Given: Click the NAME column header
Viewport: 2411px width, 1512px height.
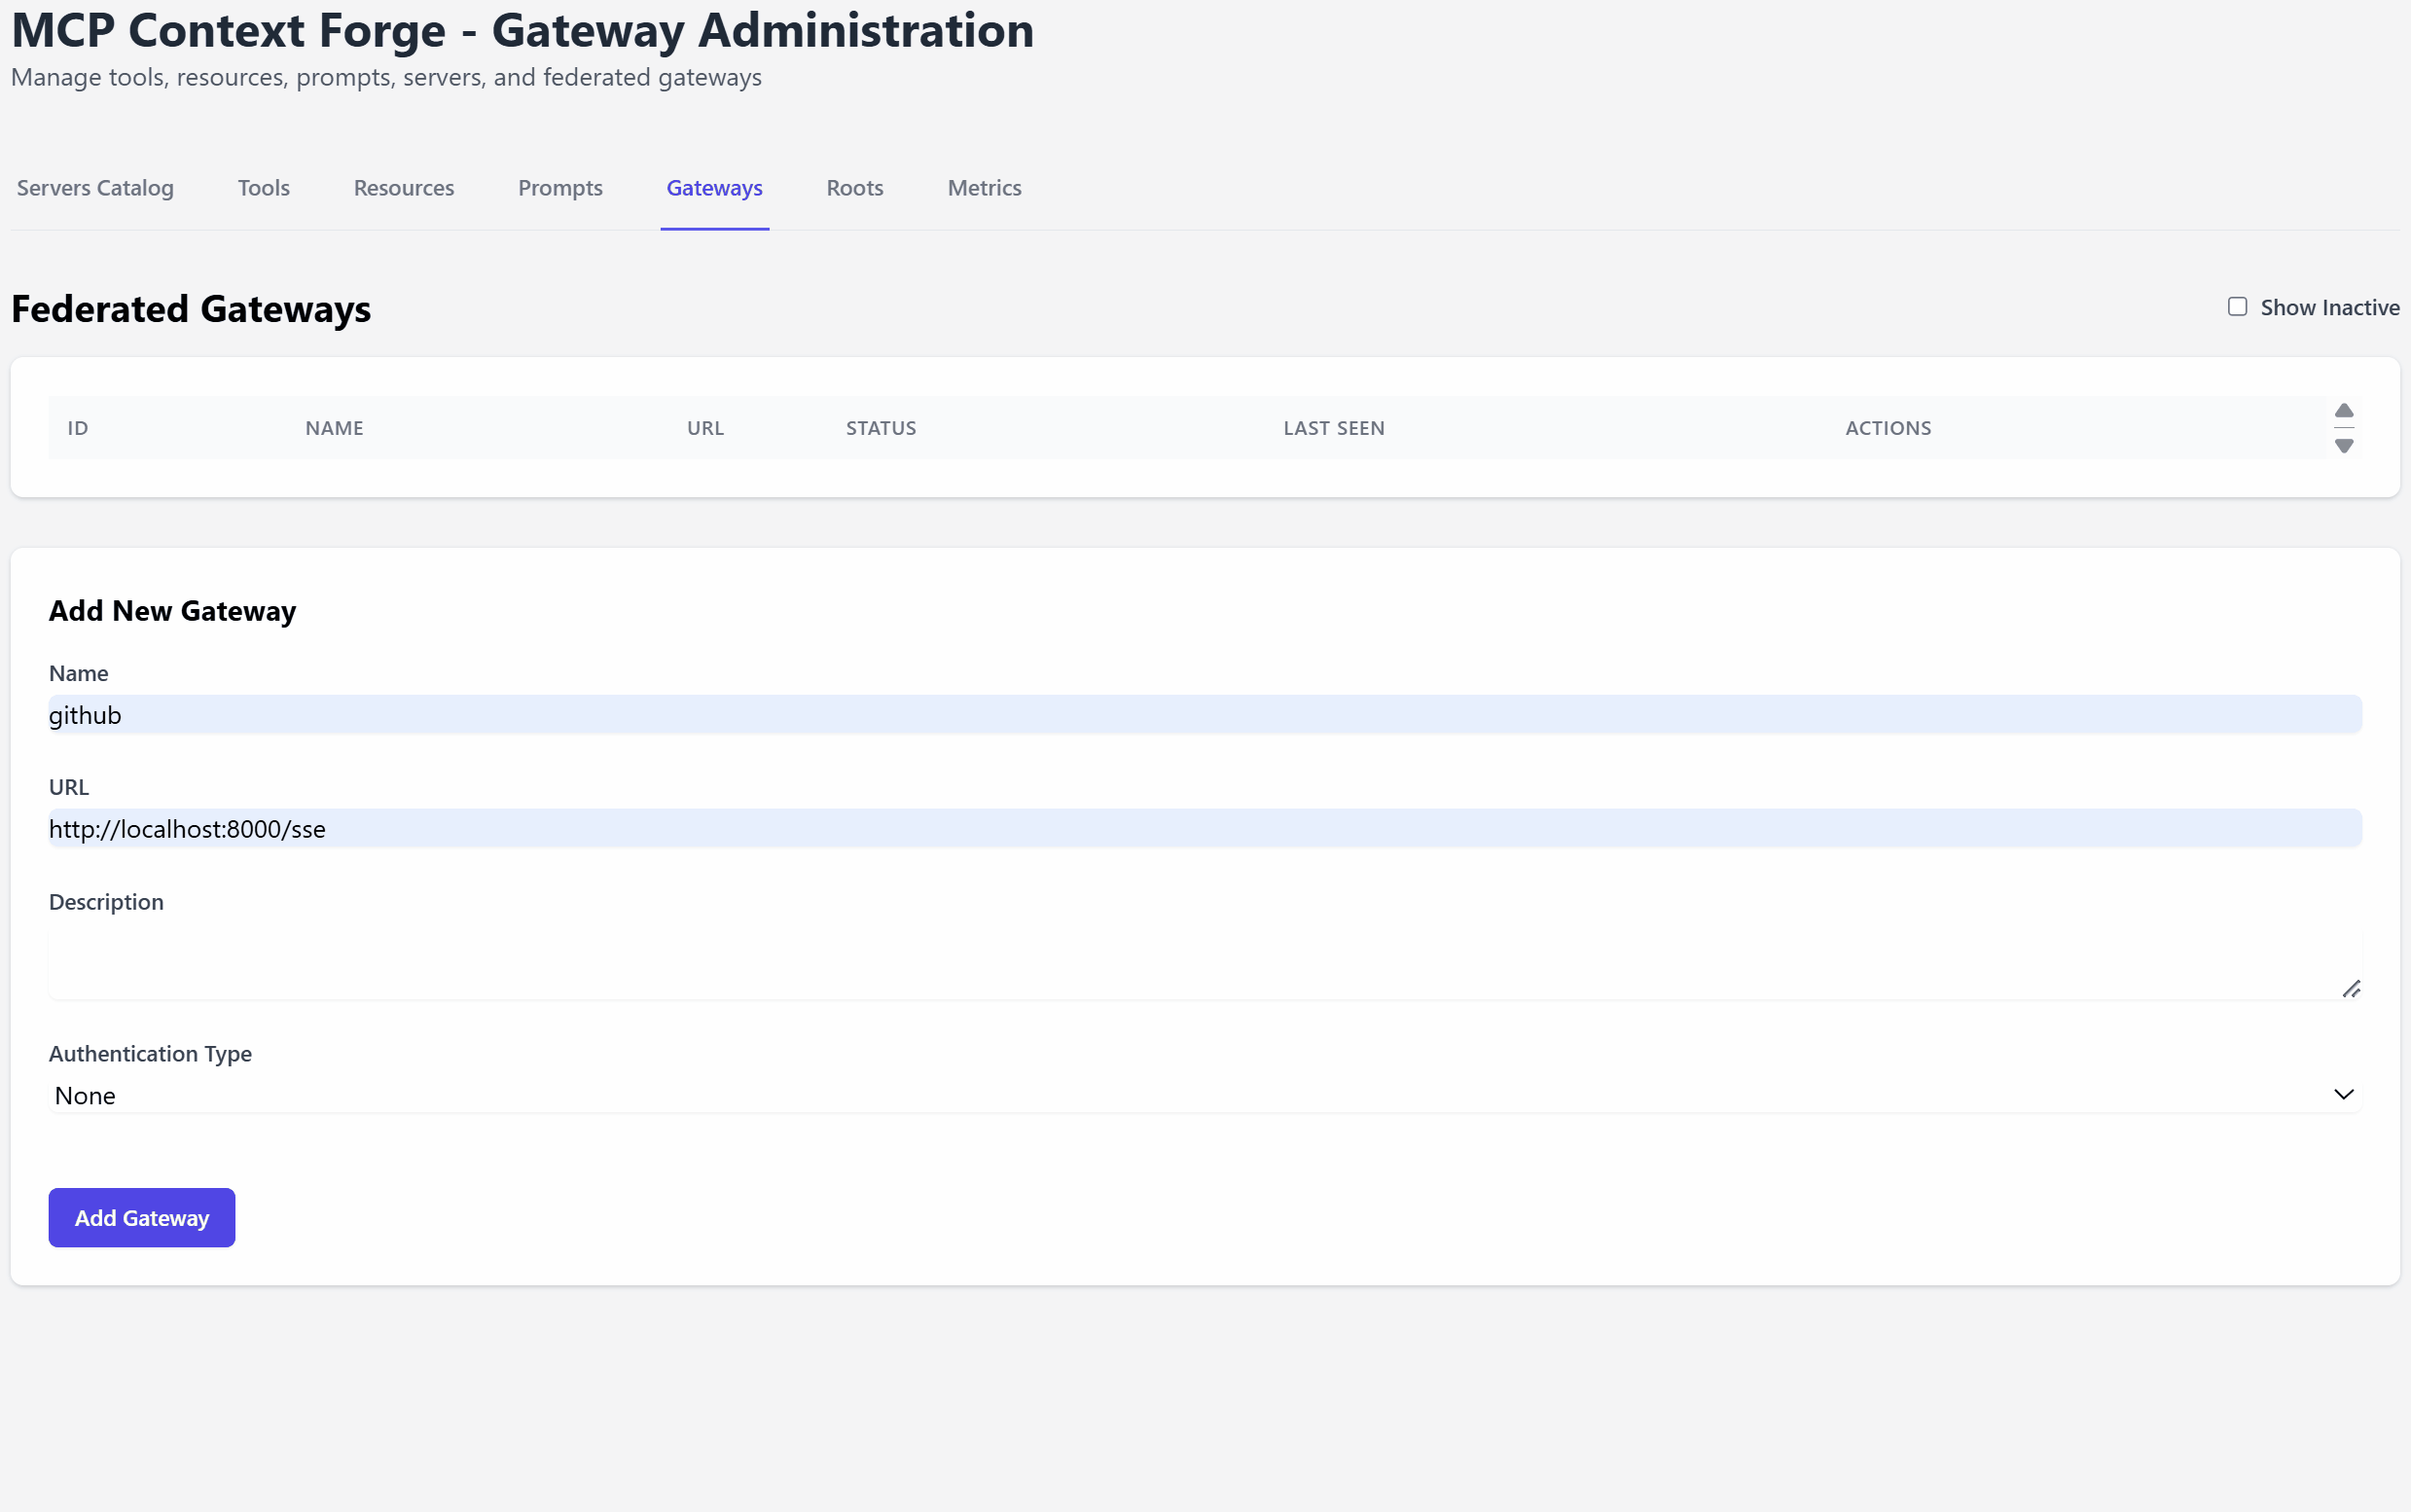Looking at the screenshot, I should point(334,428).
